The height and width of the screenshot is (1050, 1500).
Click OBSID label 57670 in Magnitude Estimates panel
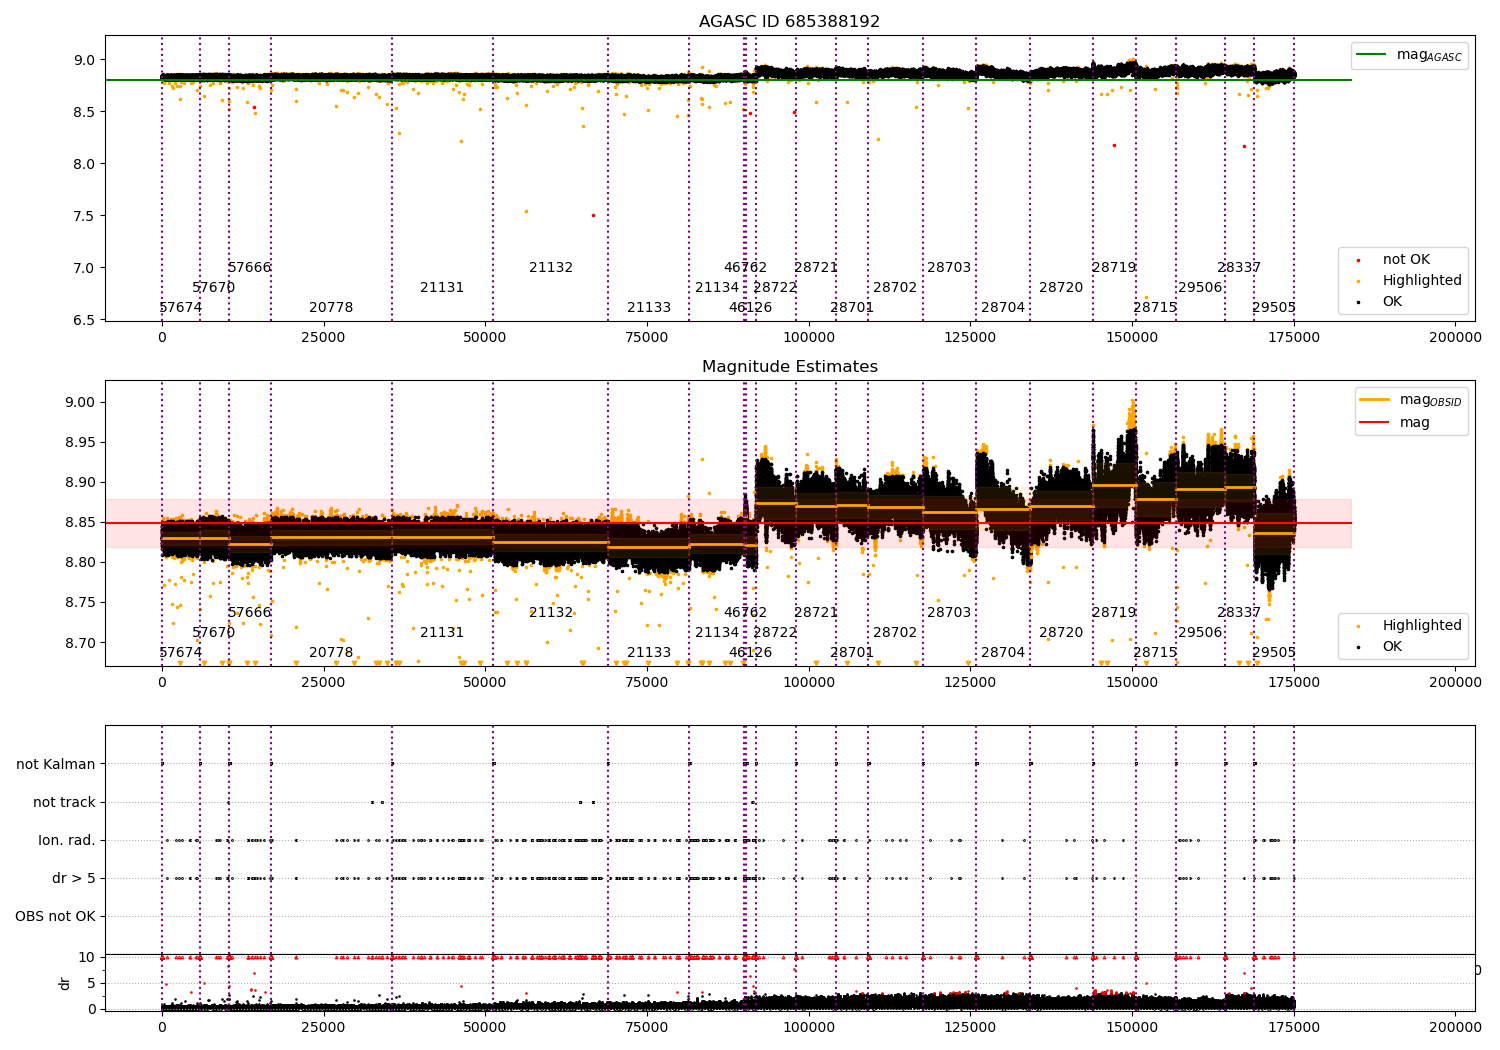click(x=214, y=633)
